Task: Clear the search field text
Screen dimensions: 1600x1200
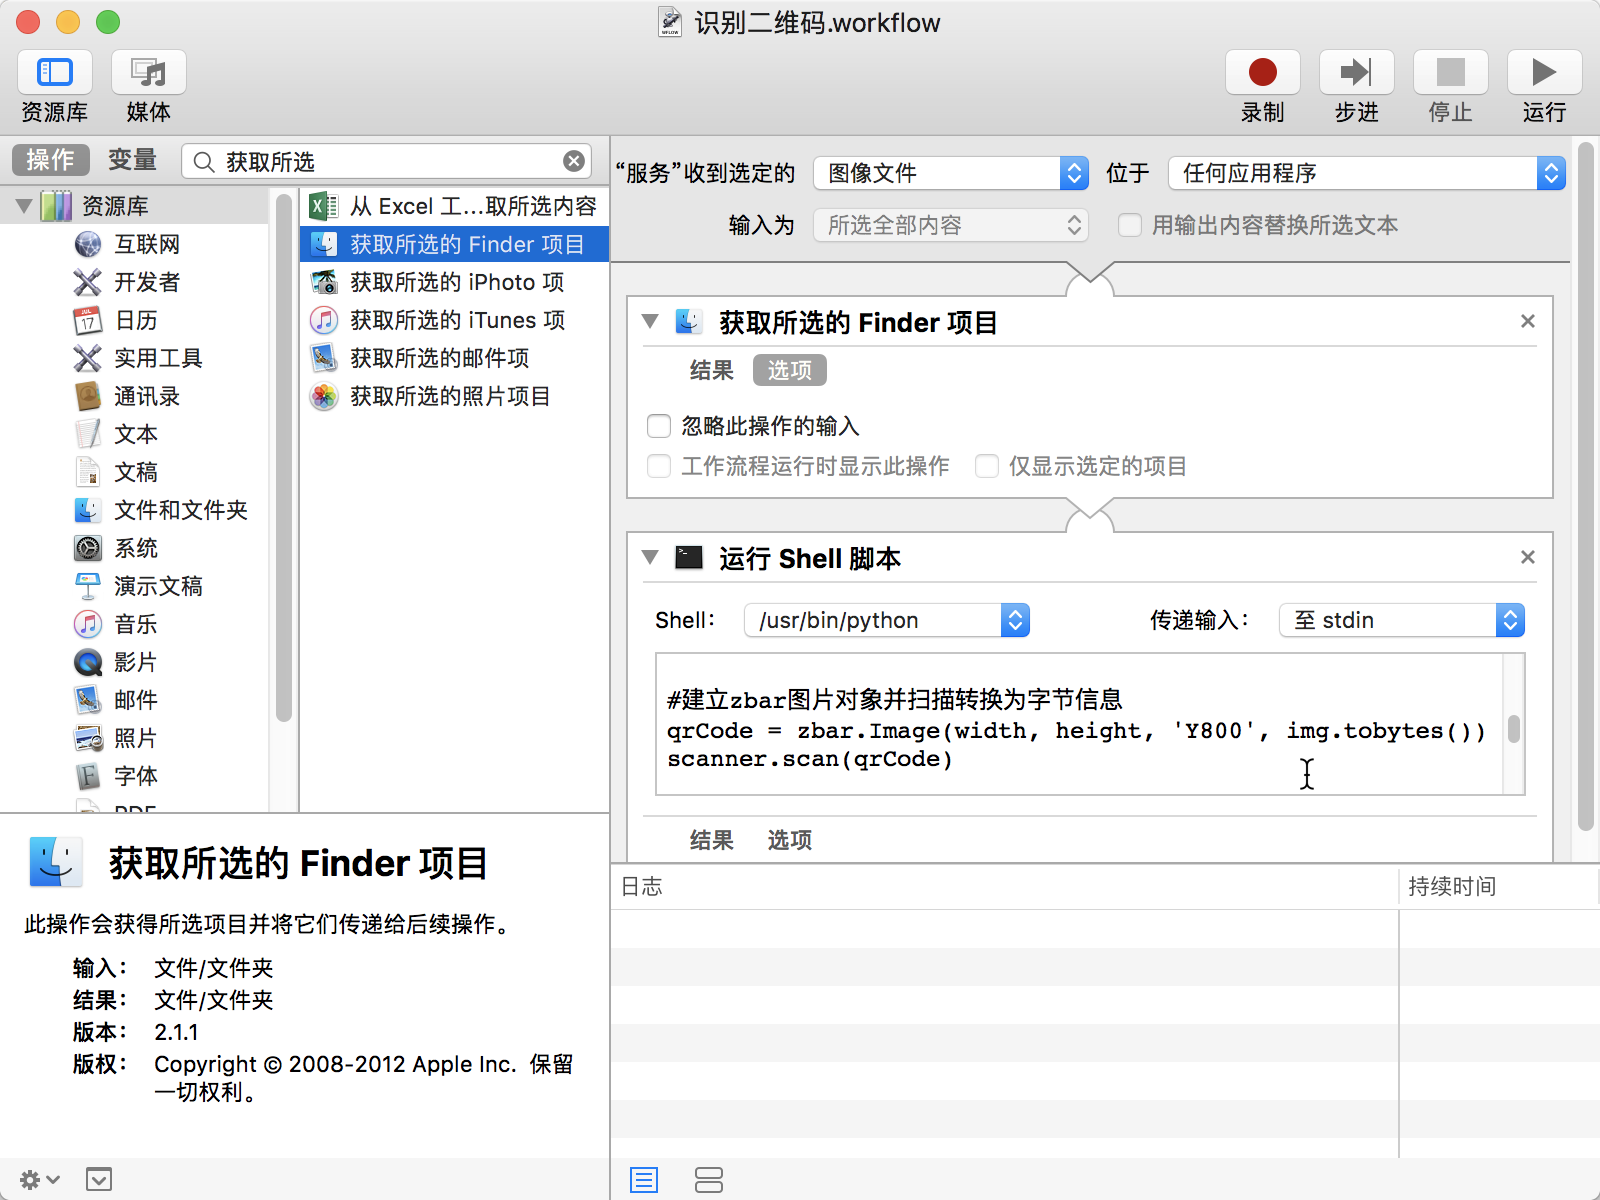Action: 574,161
